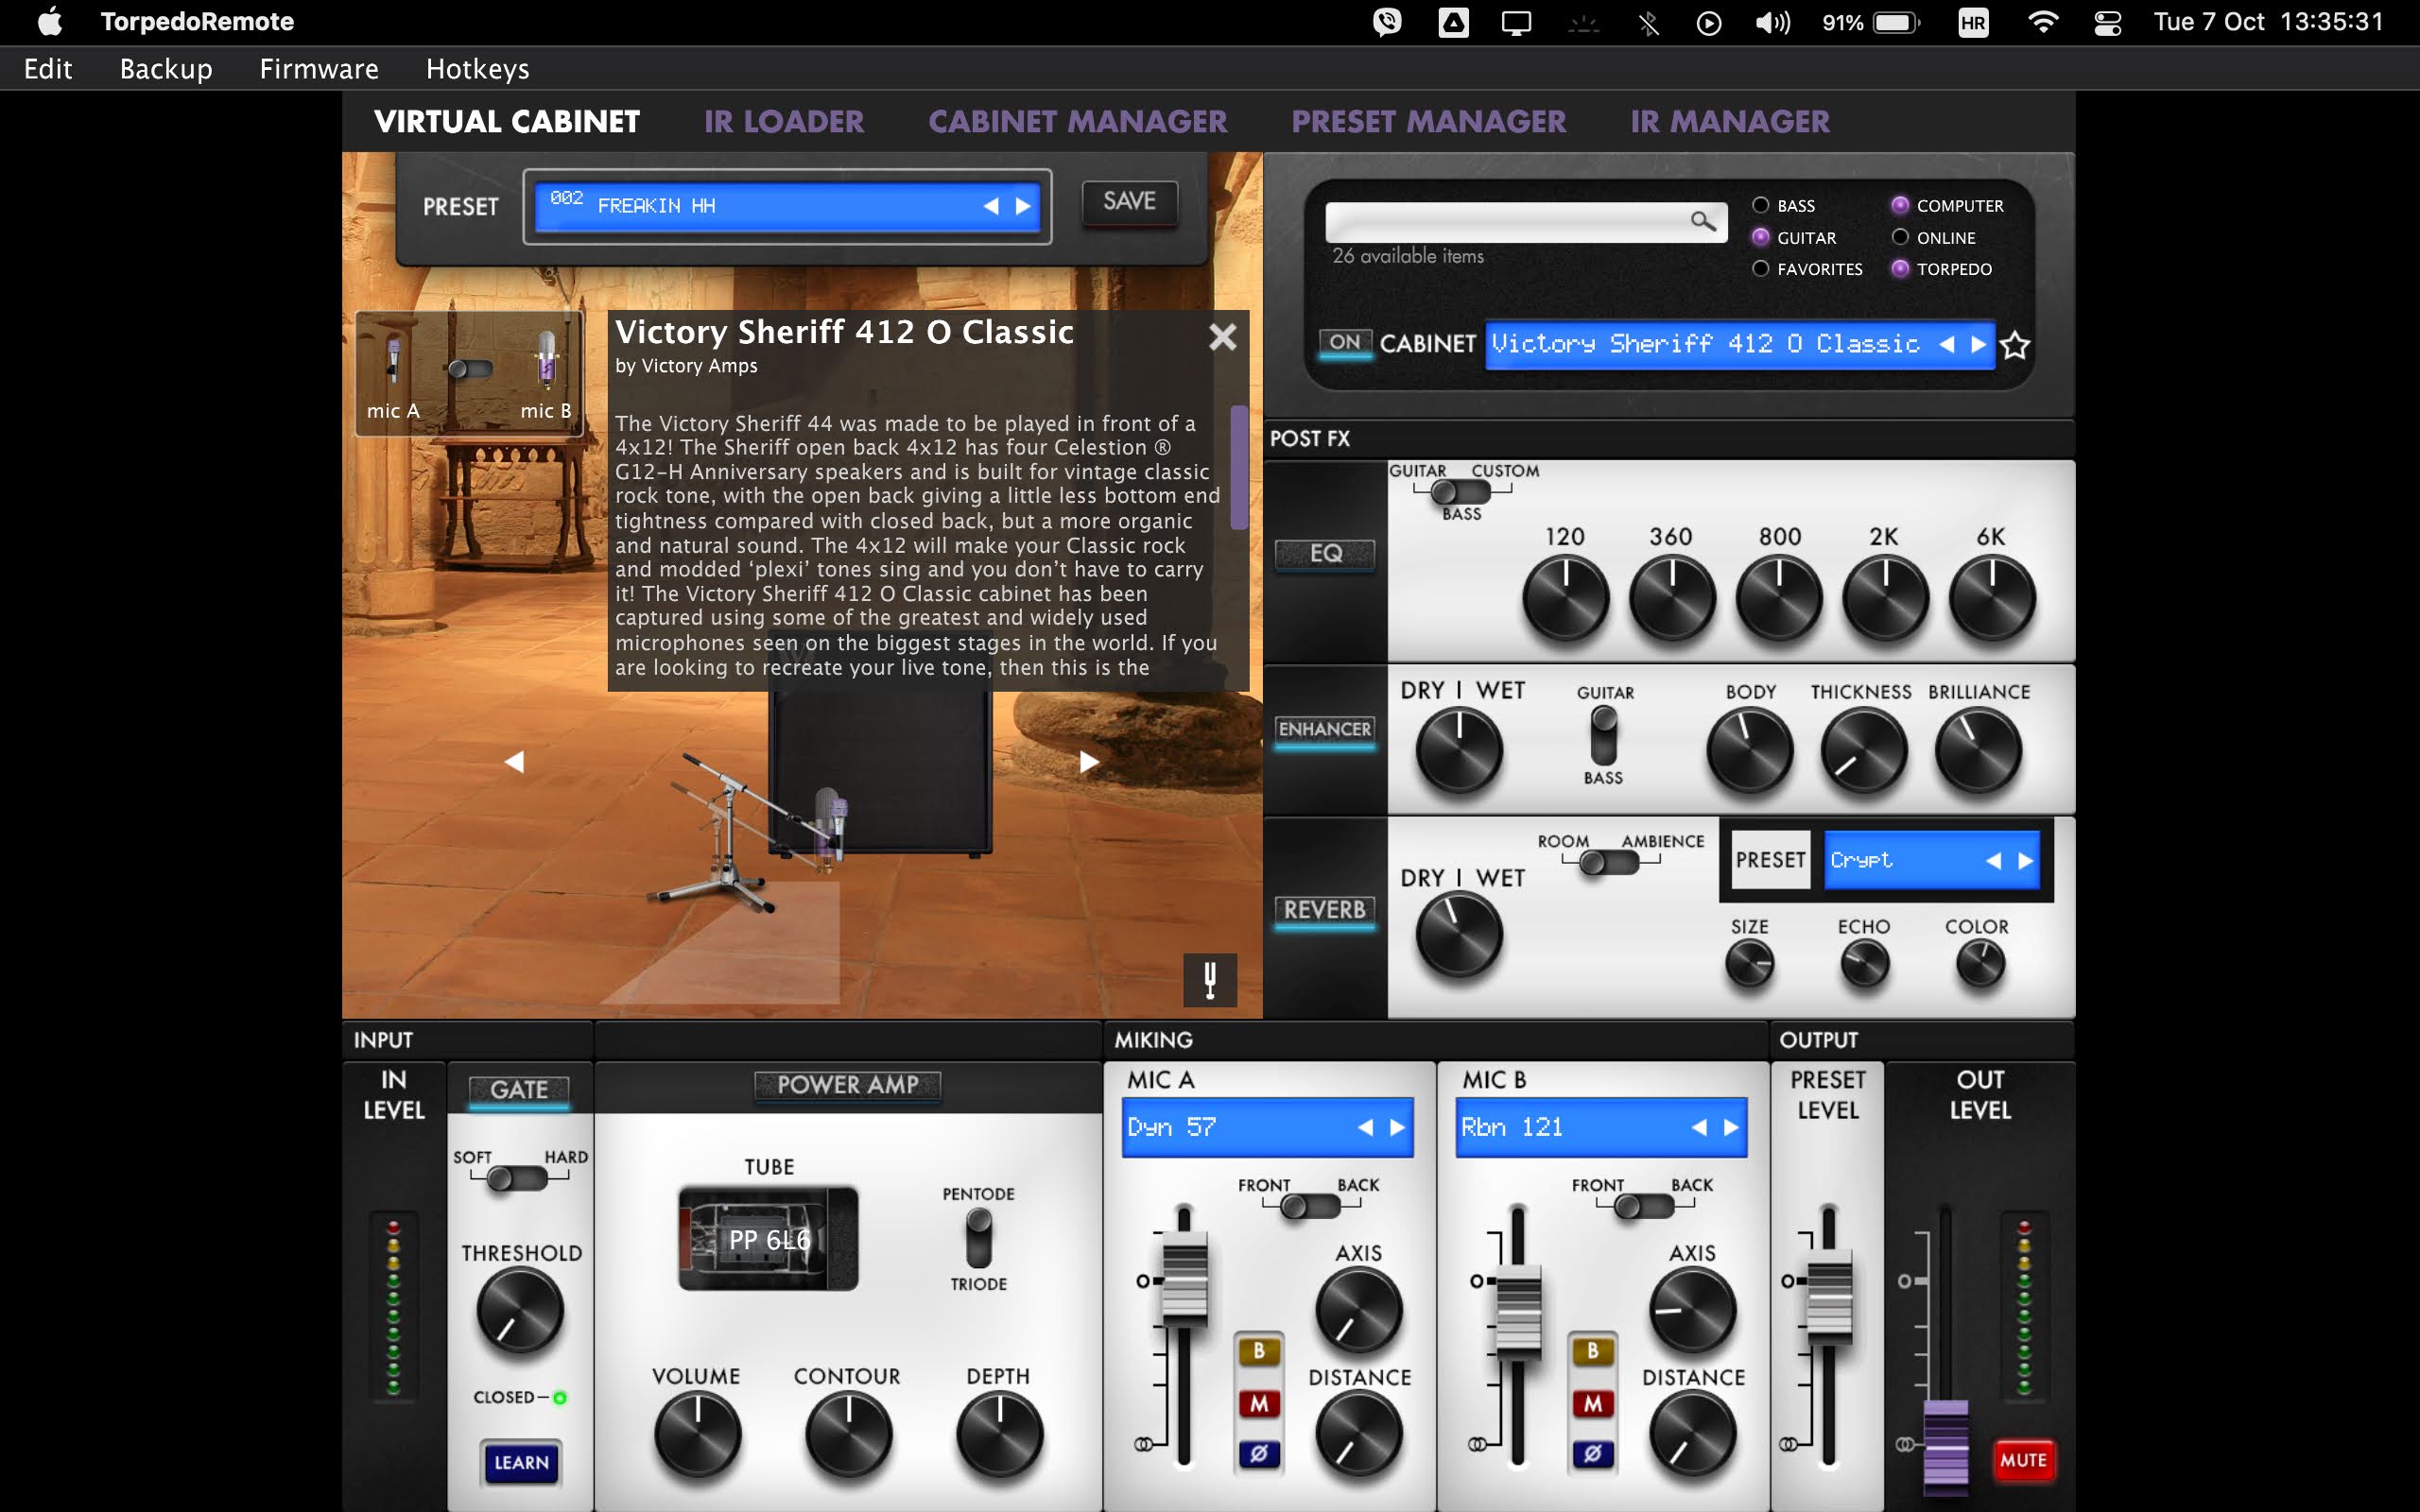Mute Mic B with the M button

click(1592, 1403)
